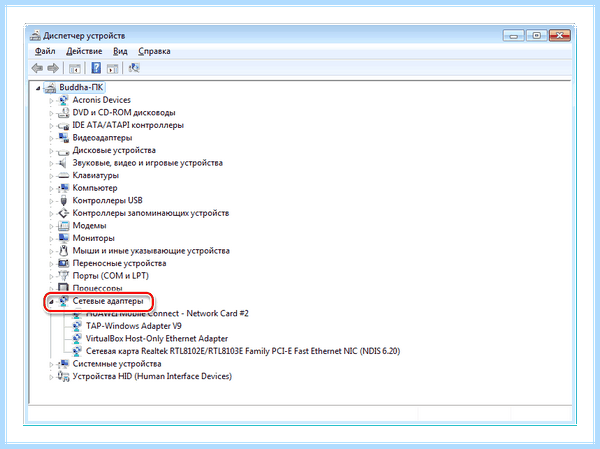Select the Сетевые адаптеры tree label
600x449 pixels.
pos(108,301)
